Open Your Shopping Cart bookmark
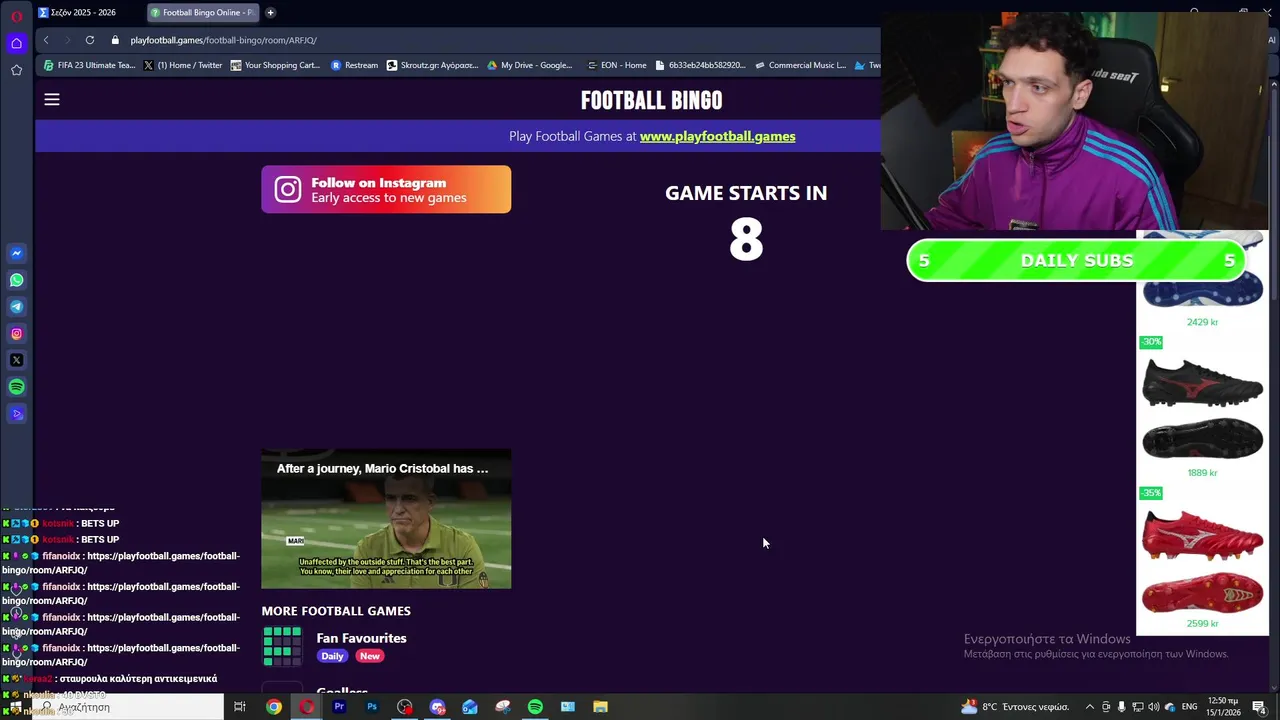 point(275,65)
